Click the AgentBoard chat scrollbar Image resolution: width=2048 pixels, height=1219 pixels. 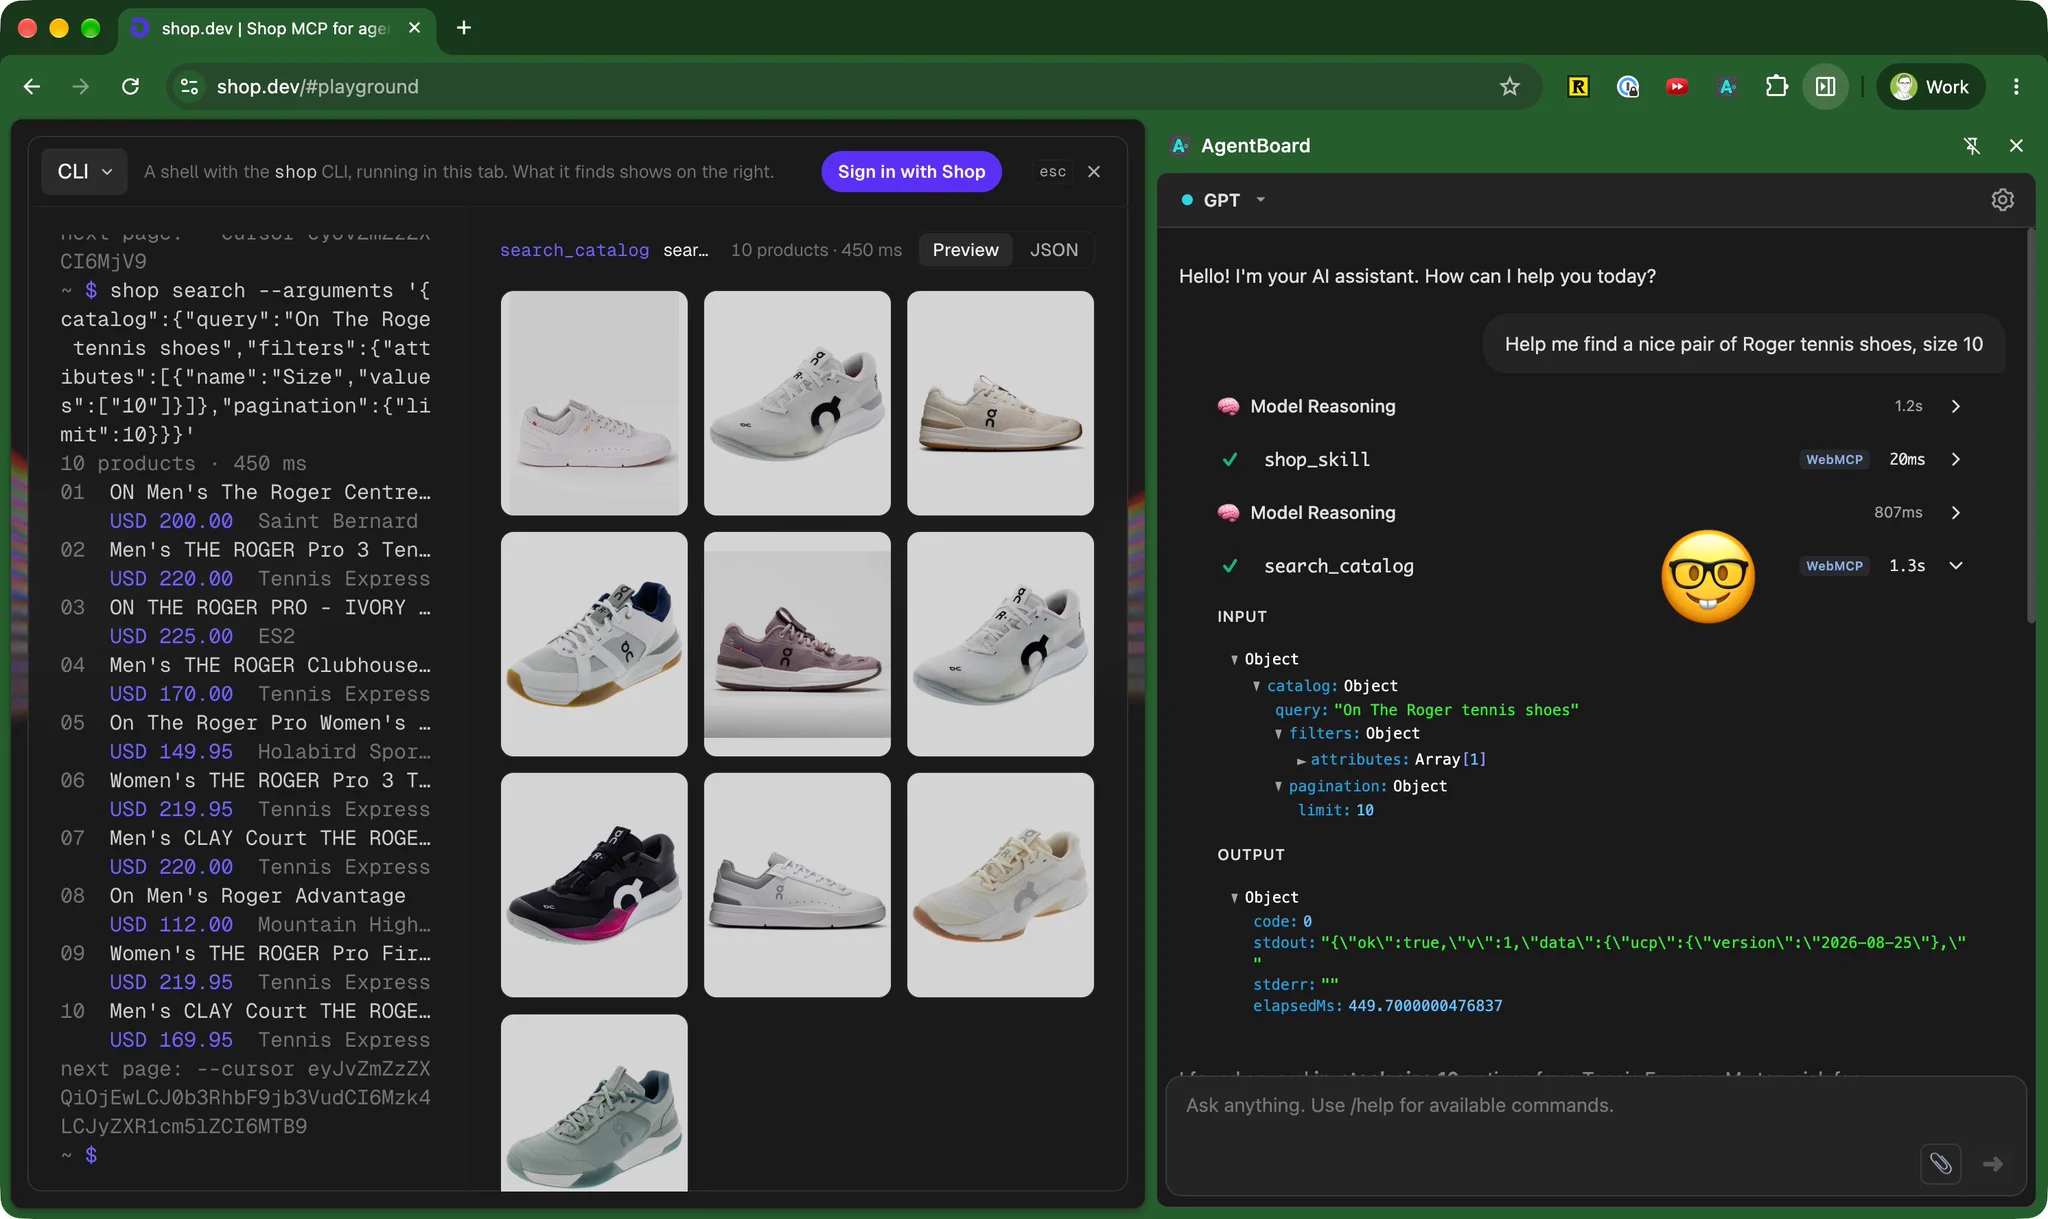tap(2031, 425)
